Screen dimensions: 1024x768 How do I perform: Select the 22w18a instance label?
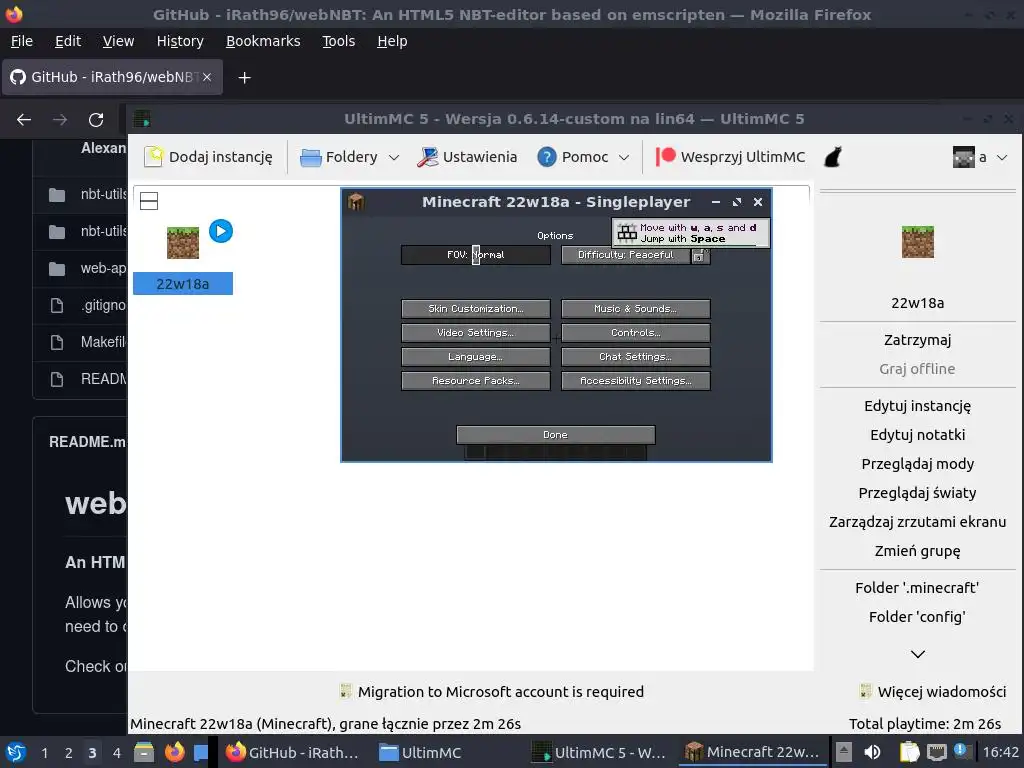pos(183,284)
